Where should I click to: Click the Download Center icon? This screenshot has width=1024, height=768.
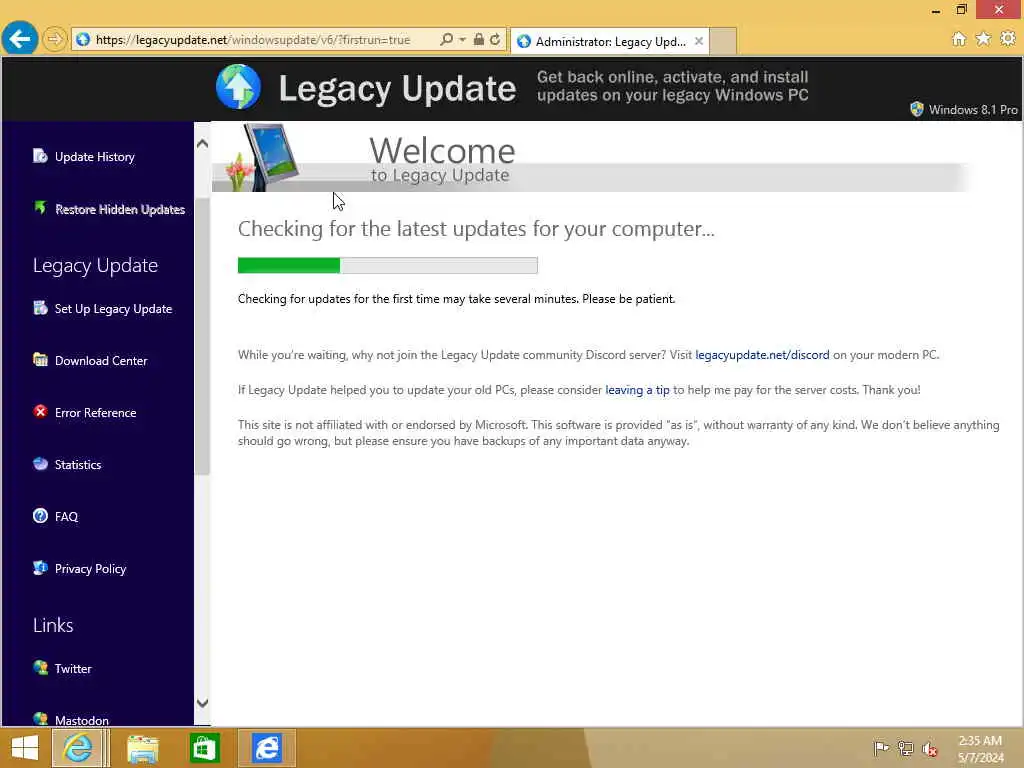[40, 359]
